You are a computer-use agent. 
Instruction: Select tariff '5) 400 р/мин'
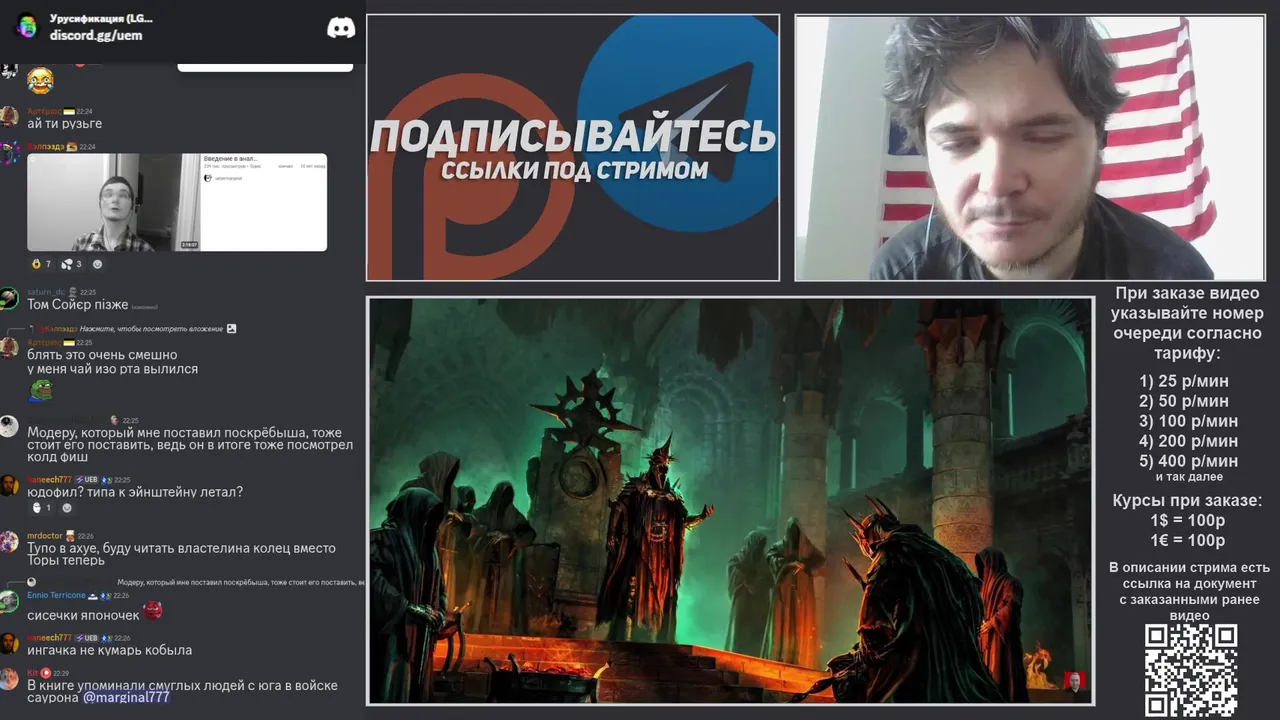[x=1188, y=461]
